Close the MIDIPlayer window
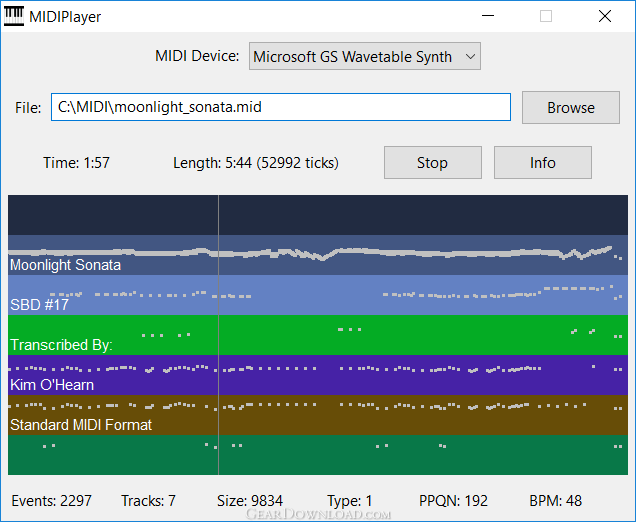 tap(605, 16)
